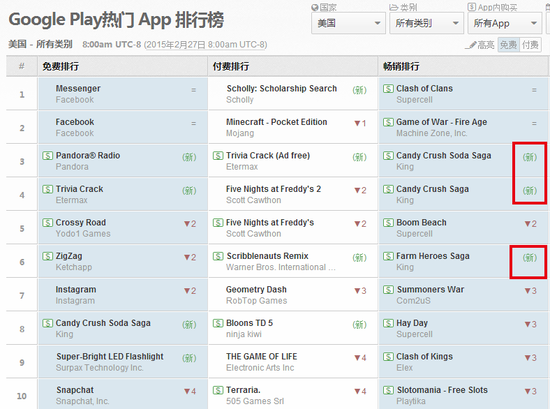Click the in-app purchase icon beside Terraria
The width and height of the screenshot is (550, 409).
(218, 390)
